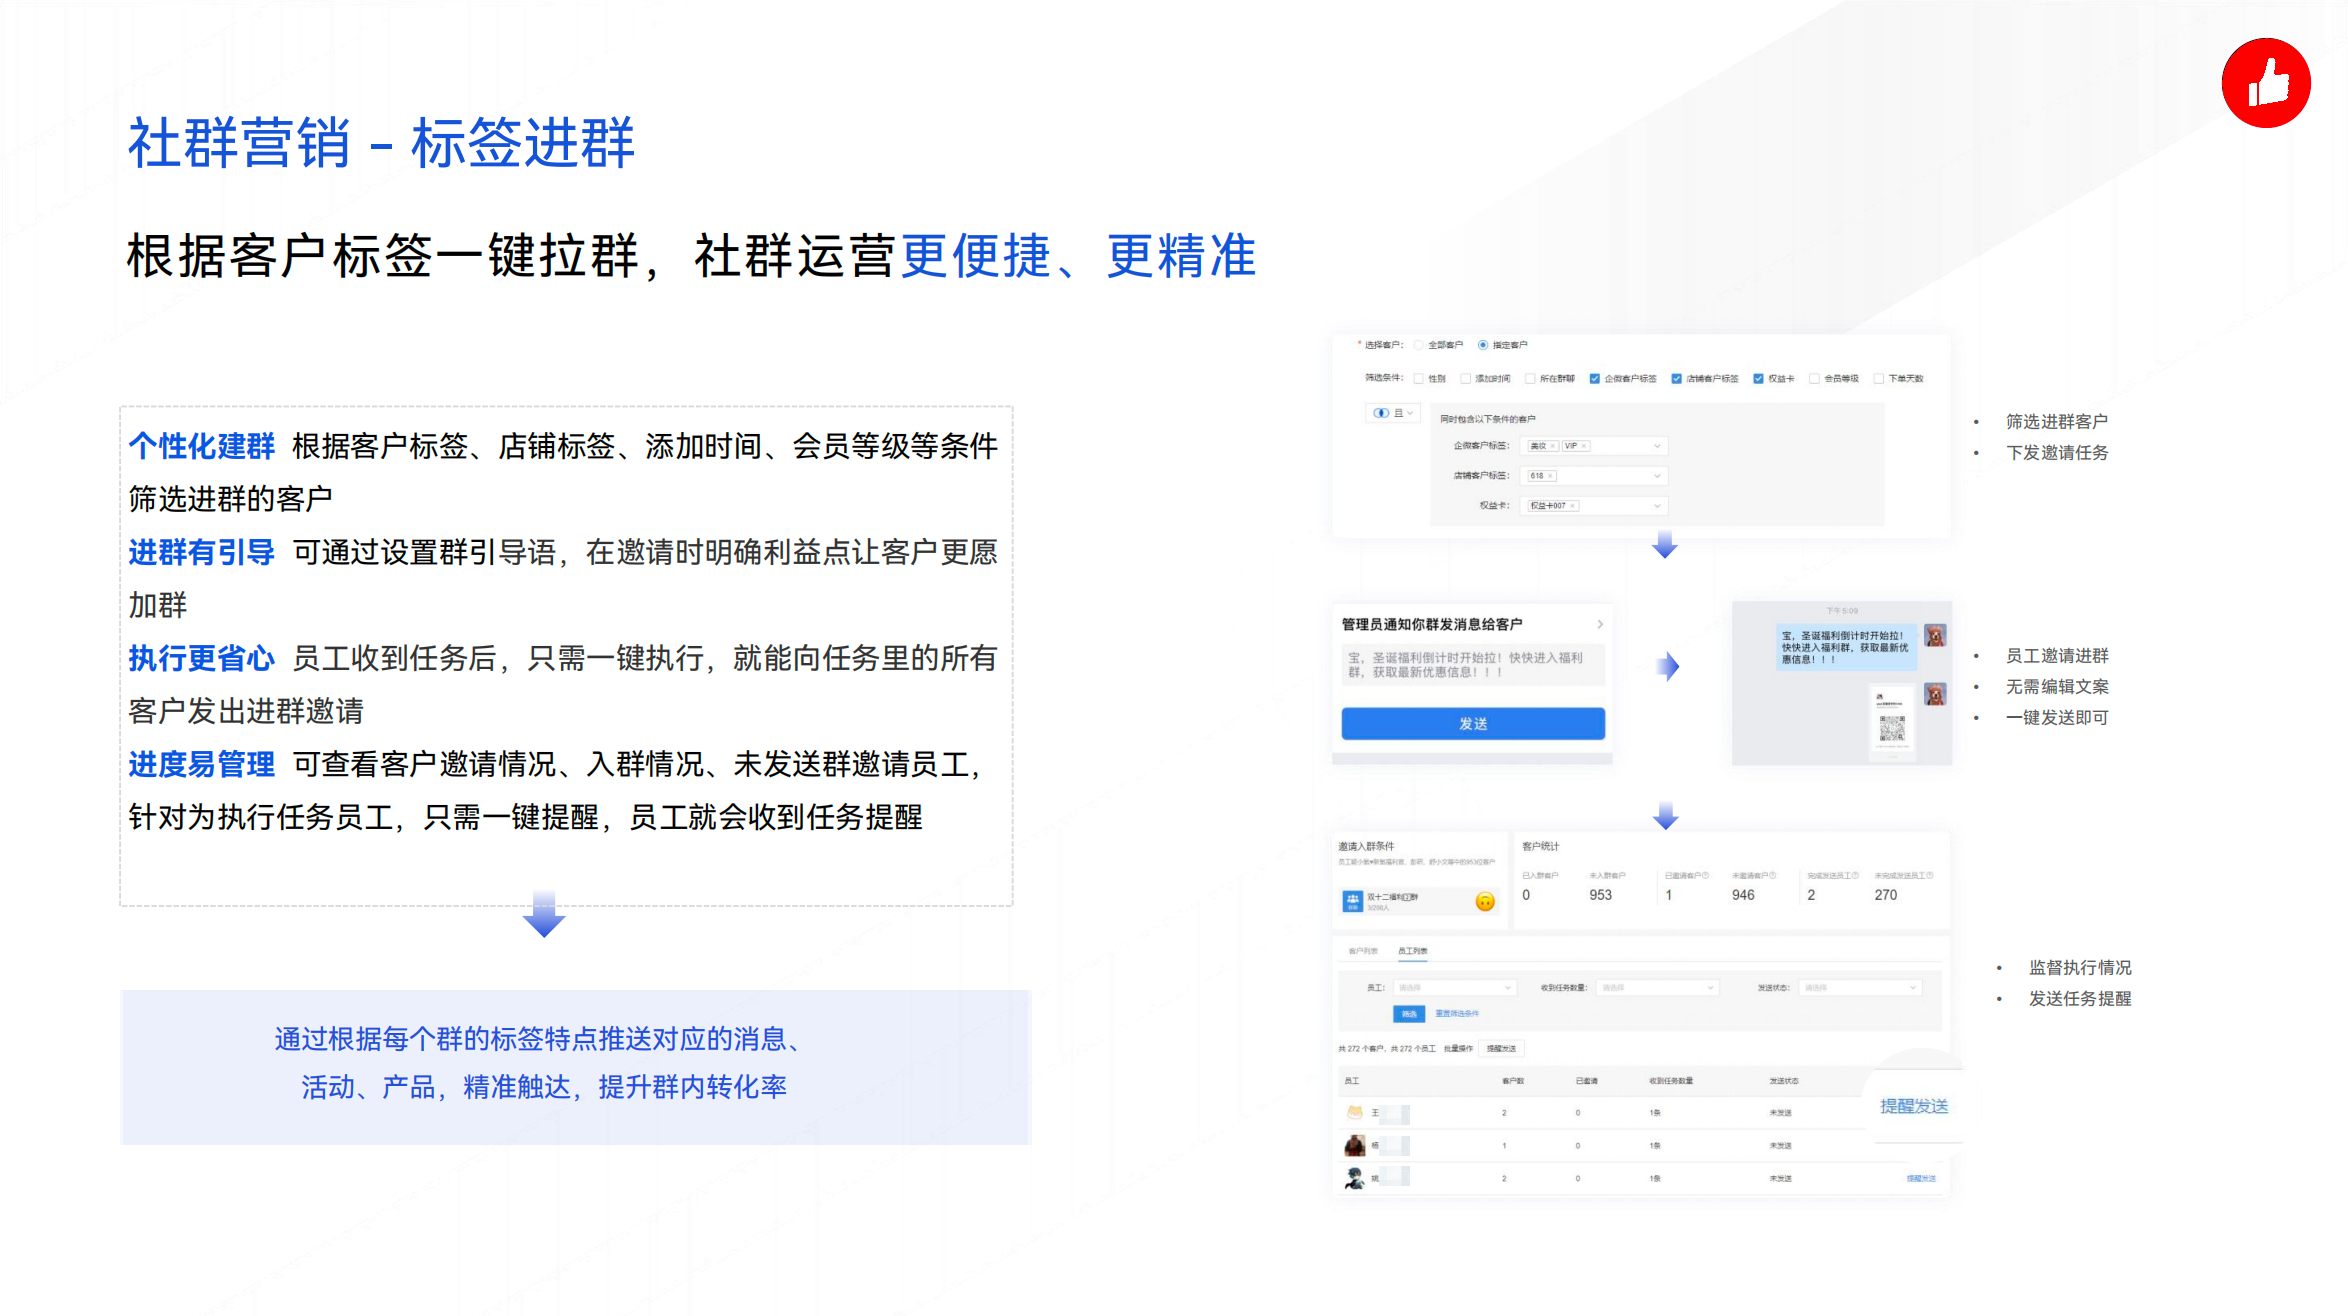
Task: Switch to the 客户列表 tab
Action: coord(1363,951)
